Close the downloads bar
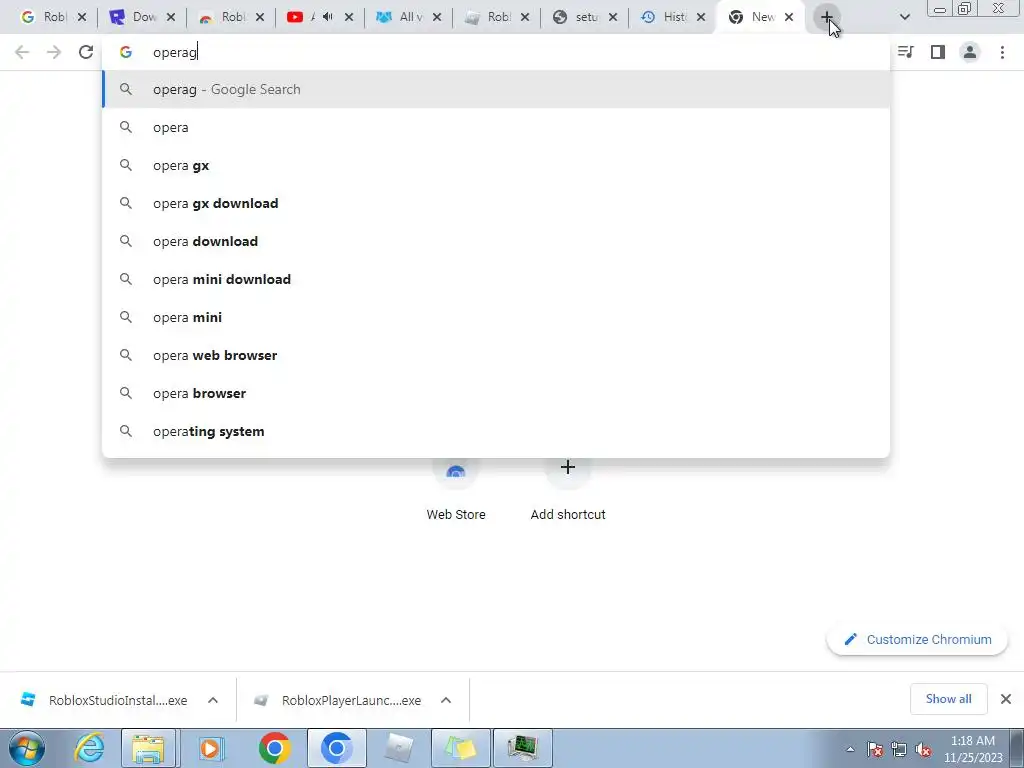1024x768 pixels. tap(1006, 699)
